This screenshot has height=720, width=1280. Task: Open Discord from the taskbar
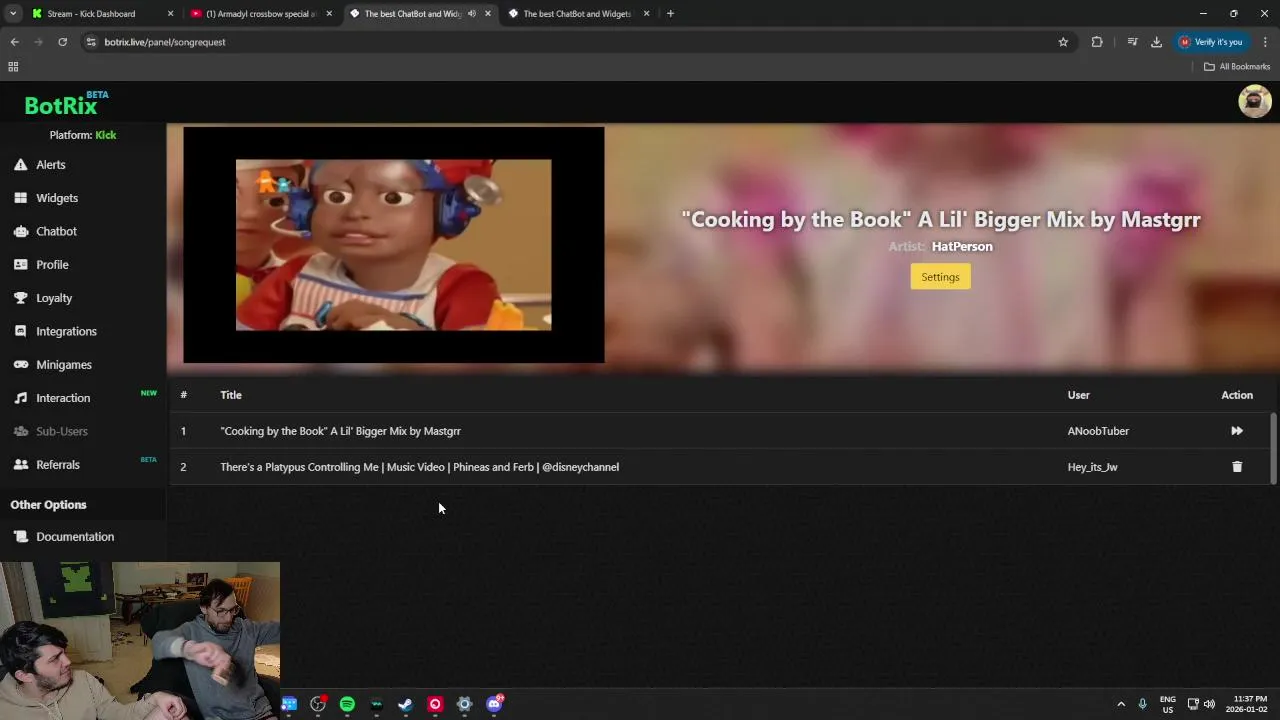pyautogui.click(x=494, y=704)
